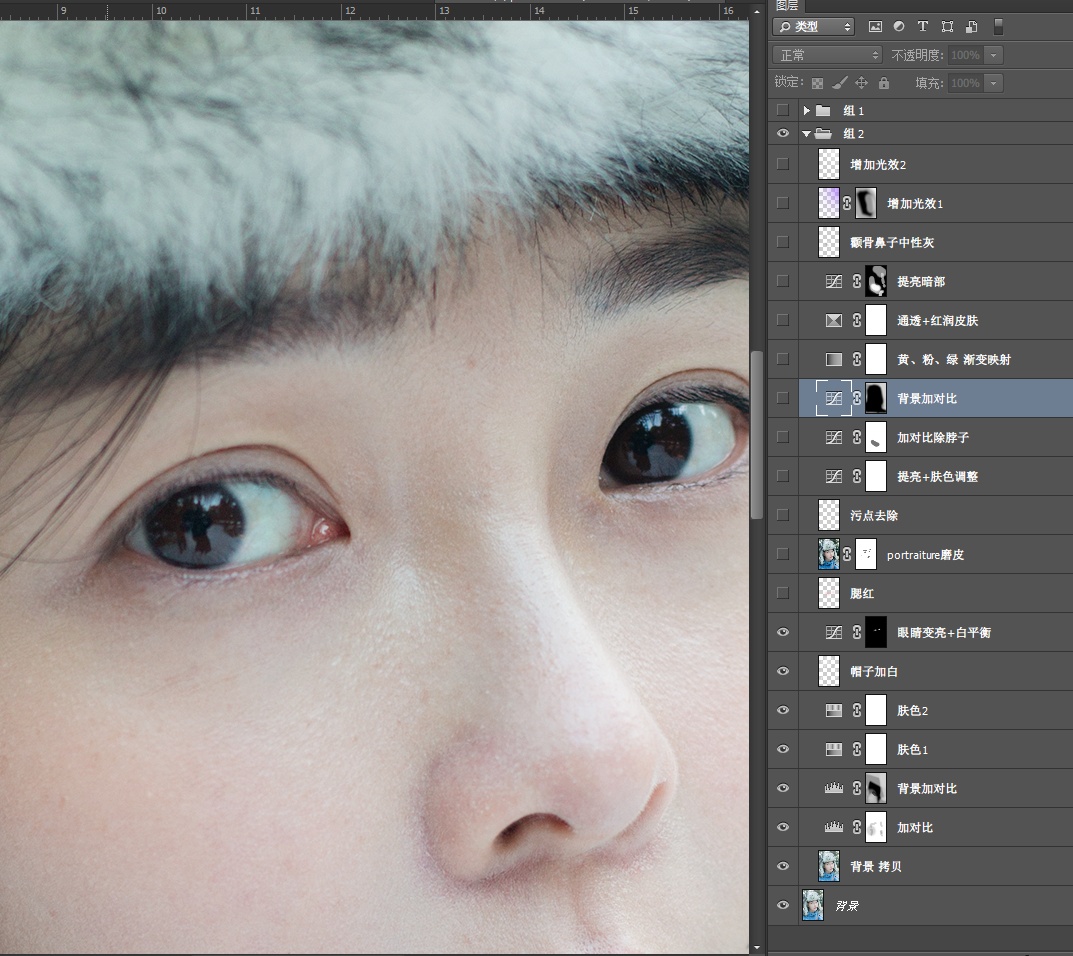Click the 组 2 open folder icon
This screenshot has height=956, width=1073.
pyautogui.click(x=823, y=133)
